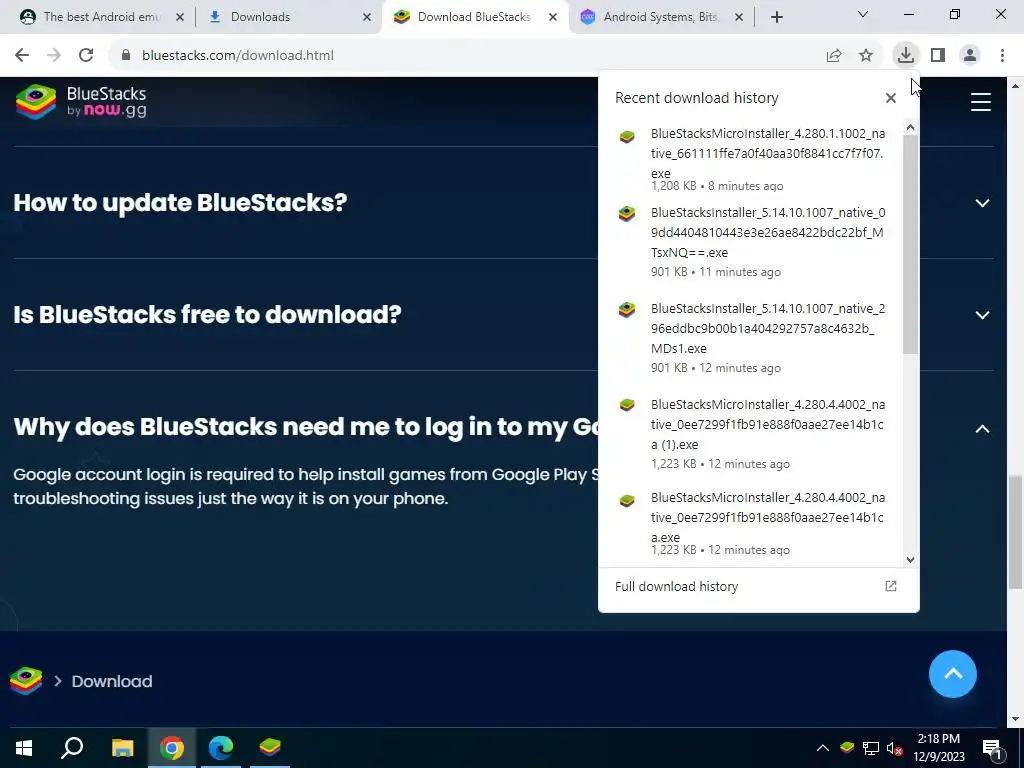The width and height of the screenshot is (1024, 768).
Task: Select the 'Download BlueStacks' tab
Action: pos(473,17)
